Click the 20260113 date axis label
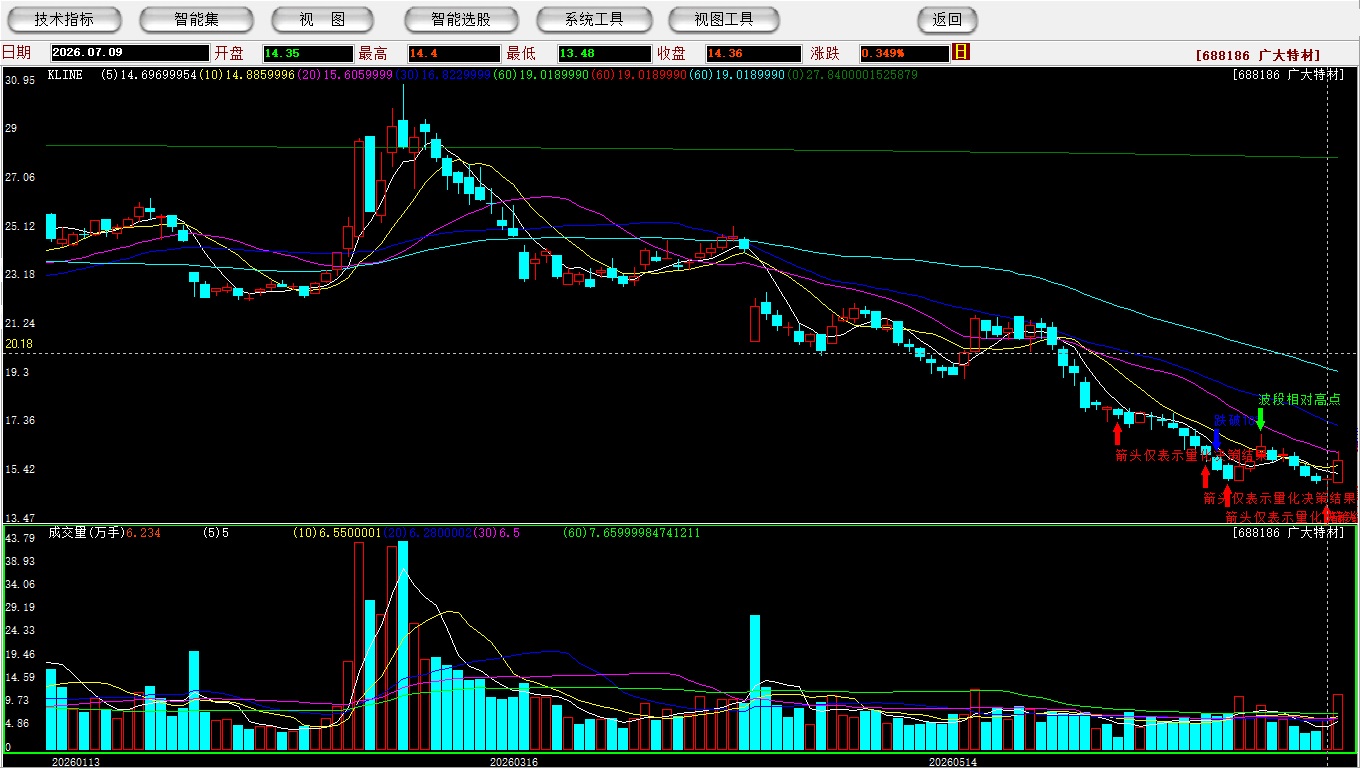1360x768 pixels. click(x=76, y=761)
